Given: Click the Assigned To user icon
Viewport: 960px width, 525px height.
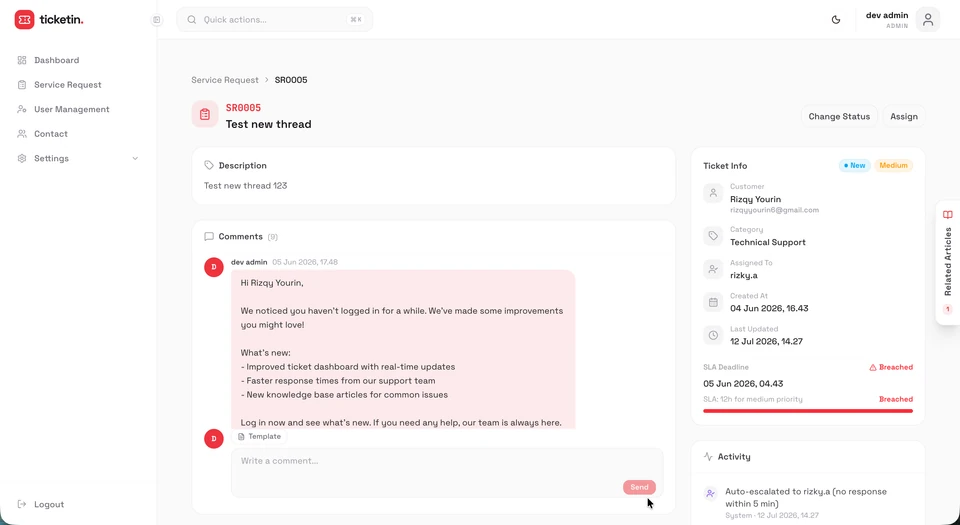Looking at the screenshot, I should [x=713, y=269].
